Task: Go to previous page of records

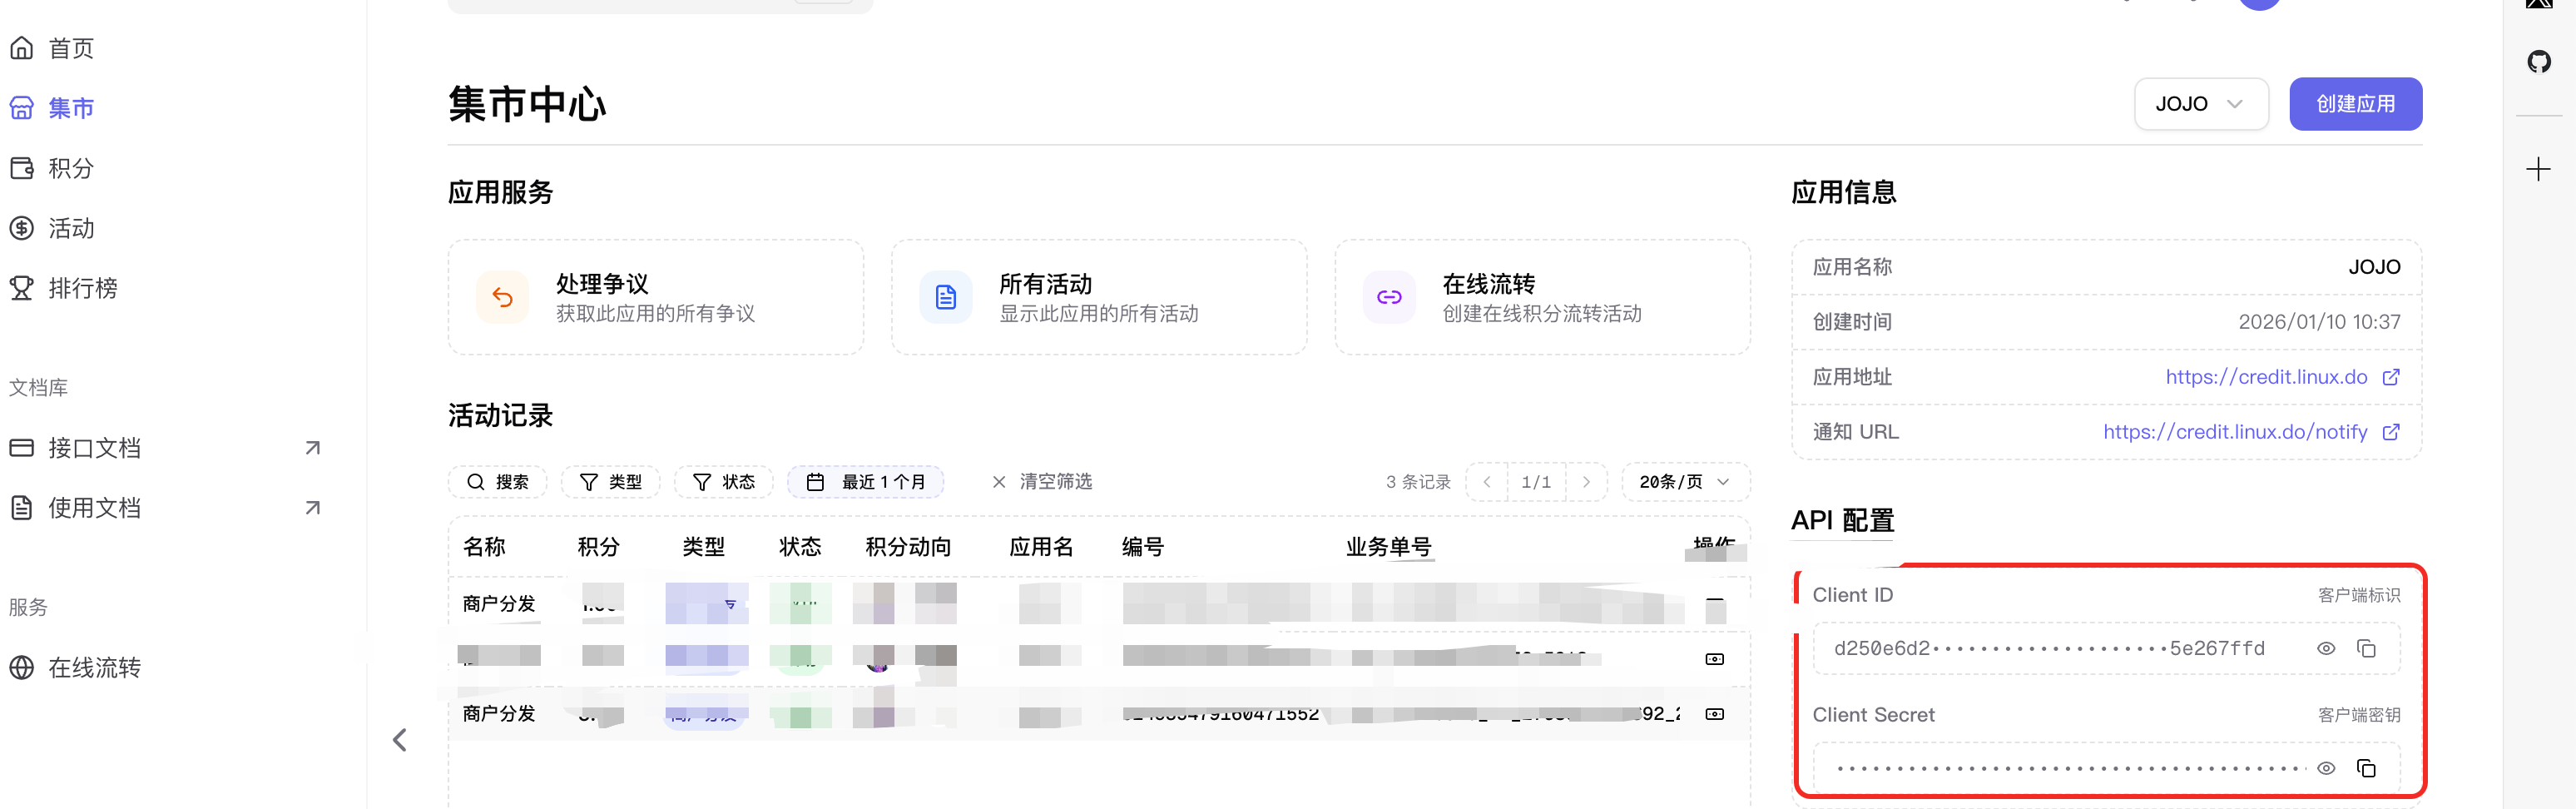Action: (x=1487, y=482)
